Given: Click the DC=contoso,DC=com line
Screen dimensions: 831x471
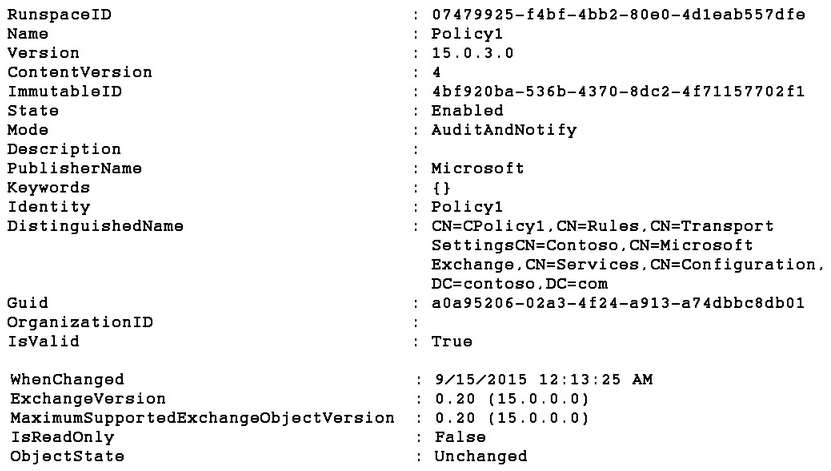Looking at the screenshot, I should coord(519,284).
